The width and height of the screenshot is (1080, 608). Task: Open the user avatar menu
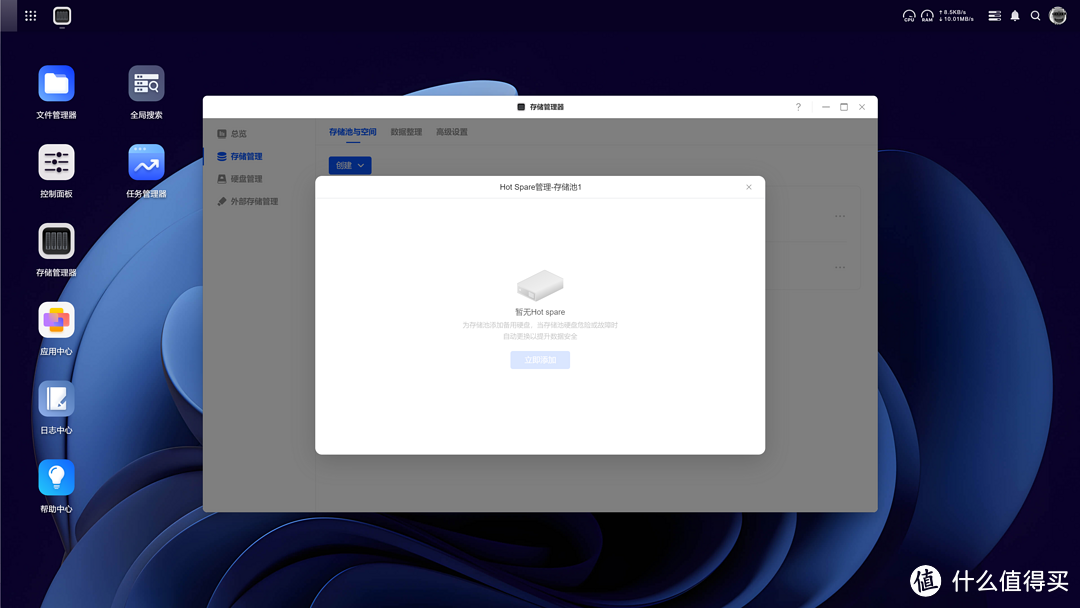(1058, 16)
